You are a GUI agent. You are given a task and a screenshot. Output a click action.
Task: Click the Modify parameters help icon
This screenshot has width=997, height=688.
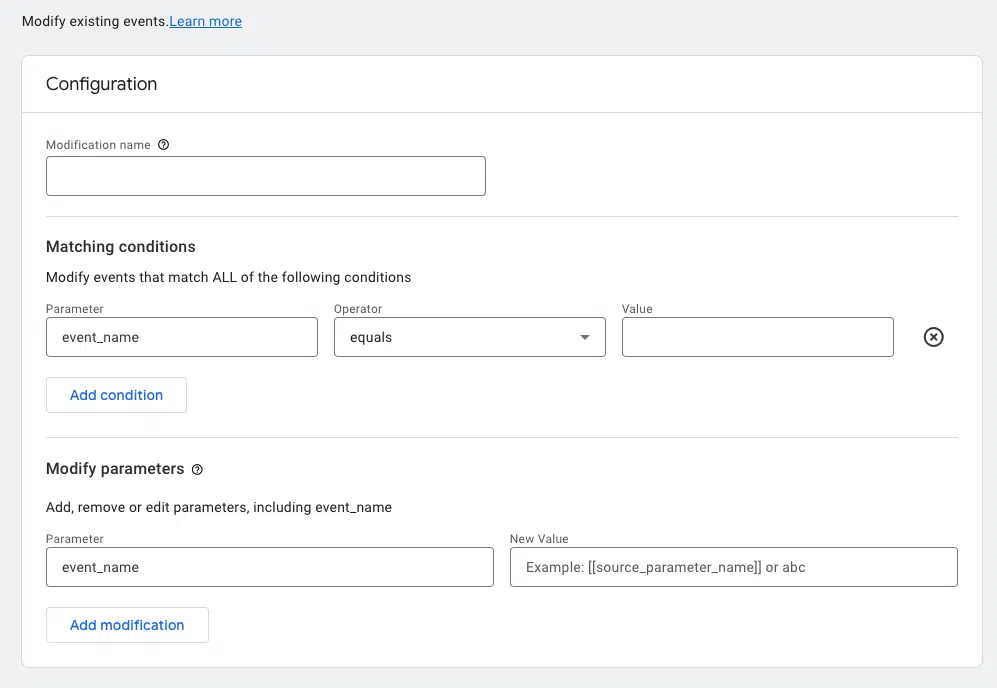tap(197, 469)
